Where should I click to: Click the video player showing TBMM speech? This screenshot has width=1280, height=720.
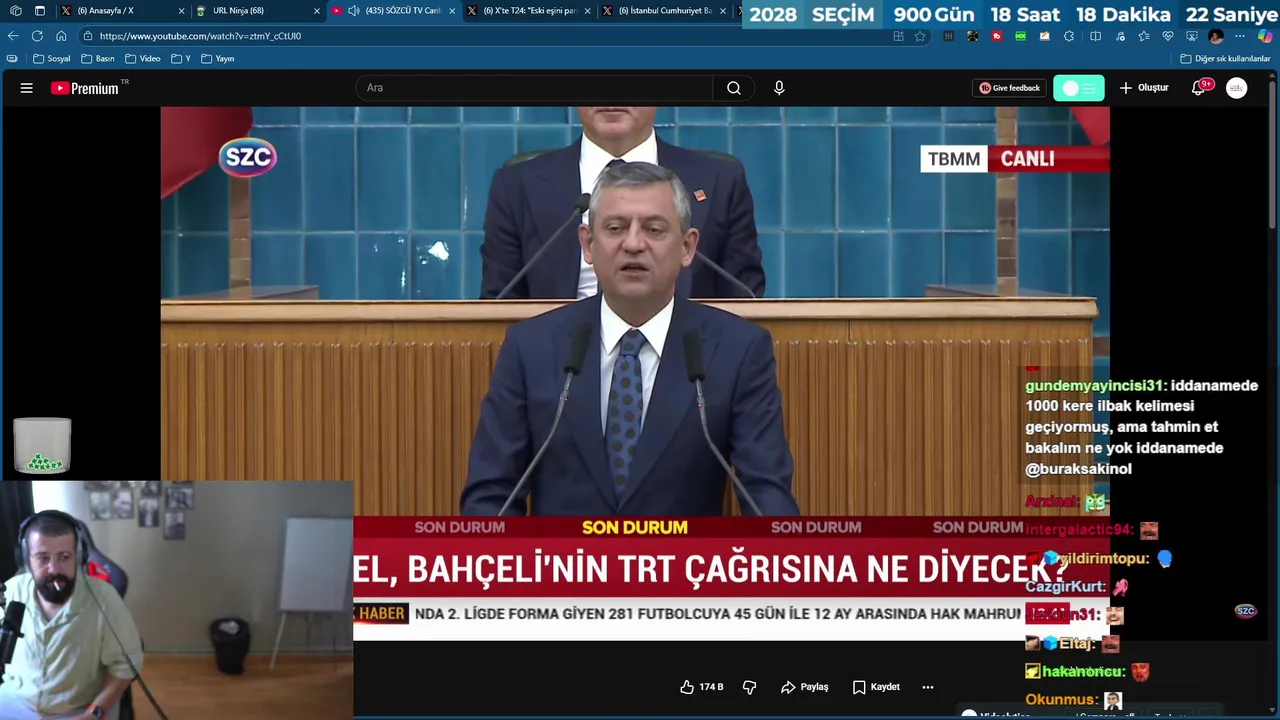click(x=635, y=373)
